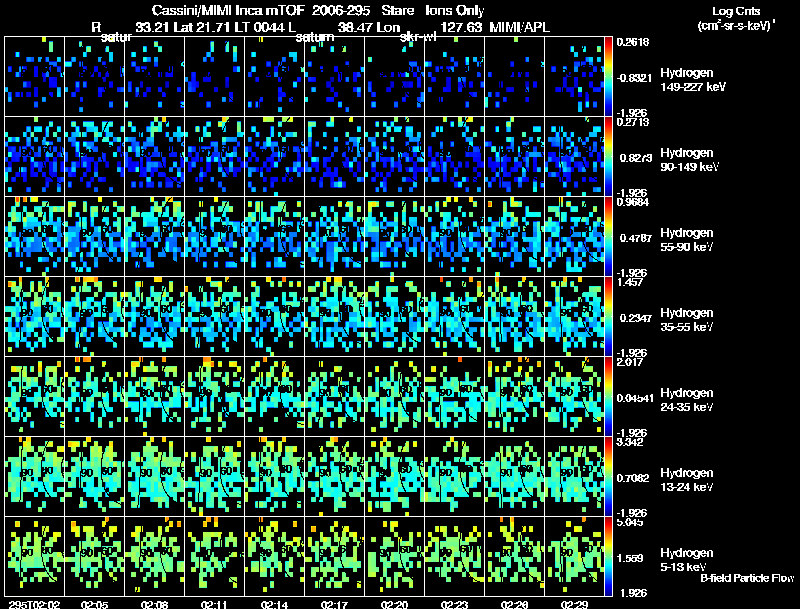The image size is (800, 609).
Task: Select the '02:05' time label
Action: tap(94, 605)
